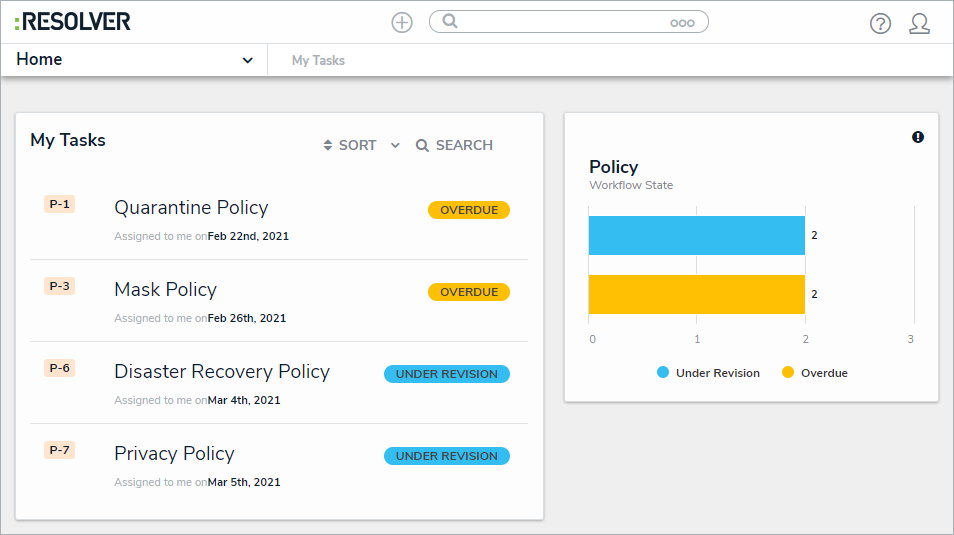
Task: Click Search in My Tasks panel
Action: coord(454,146)
